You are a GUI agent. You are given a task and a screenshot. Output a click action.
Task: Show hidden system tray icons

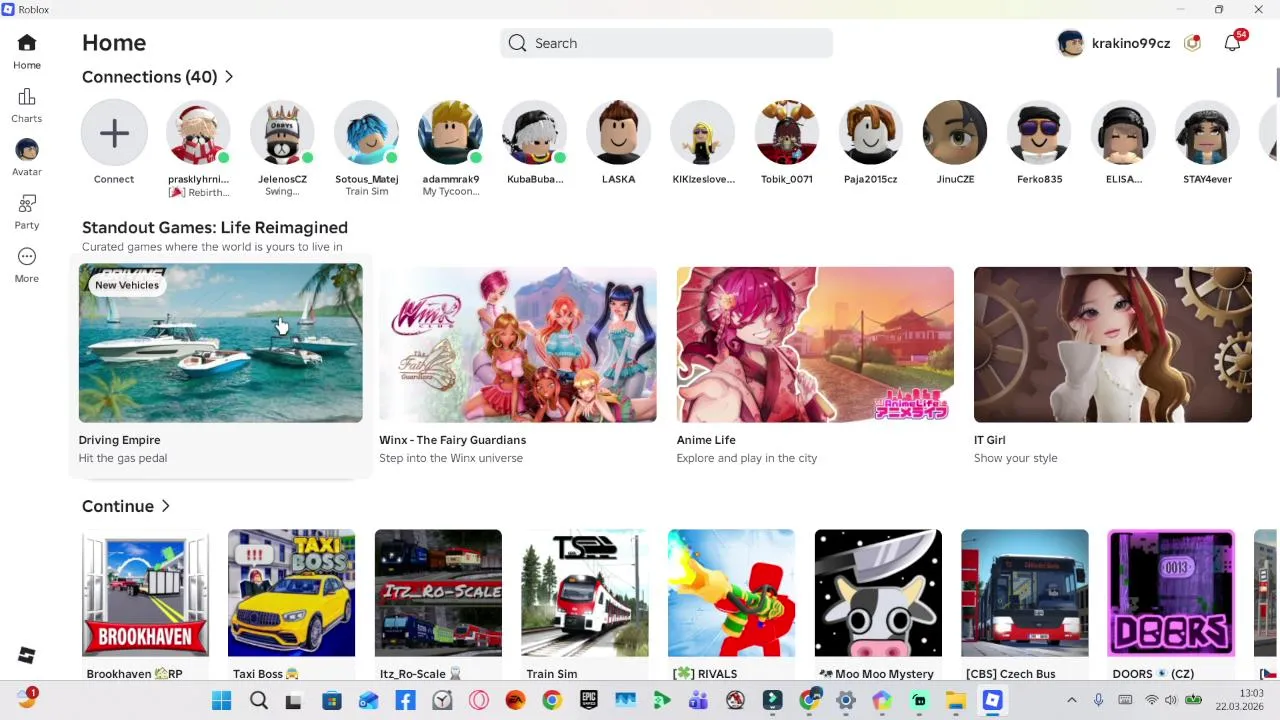(1071, 701)
